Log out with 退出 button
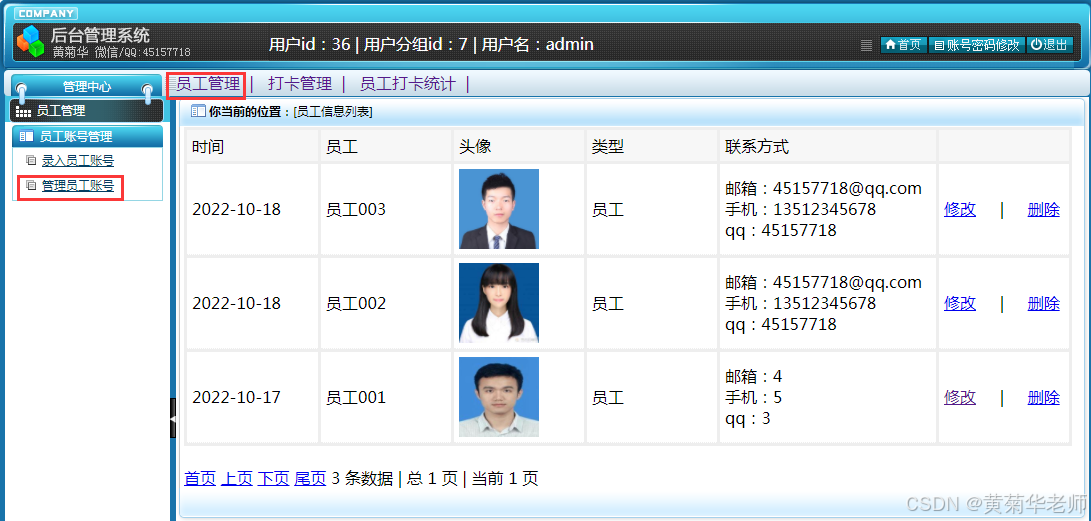This screenshot has height=521, width=1091. click(1049, 45)
